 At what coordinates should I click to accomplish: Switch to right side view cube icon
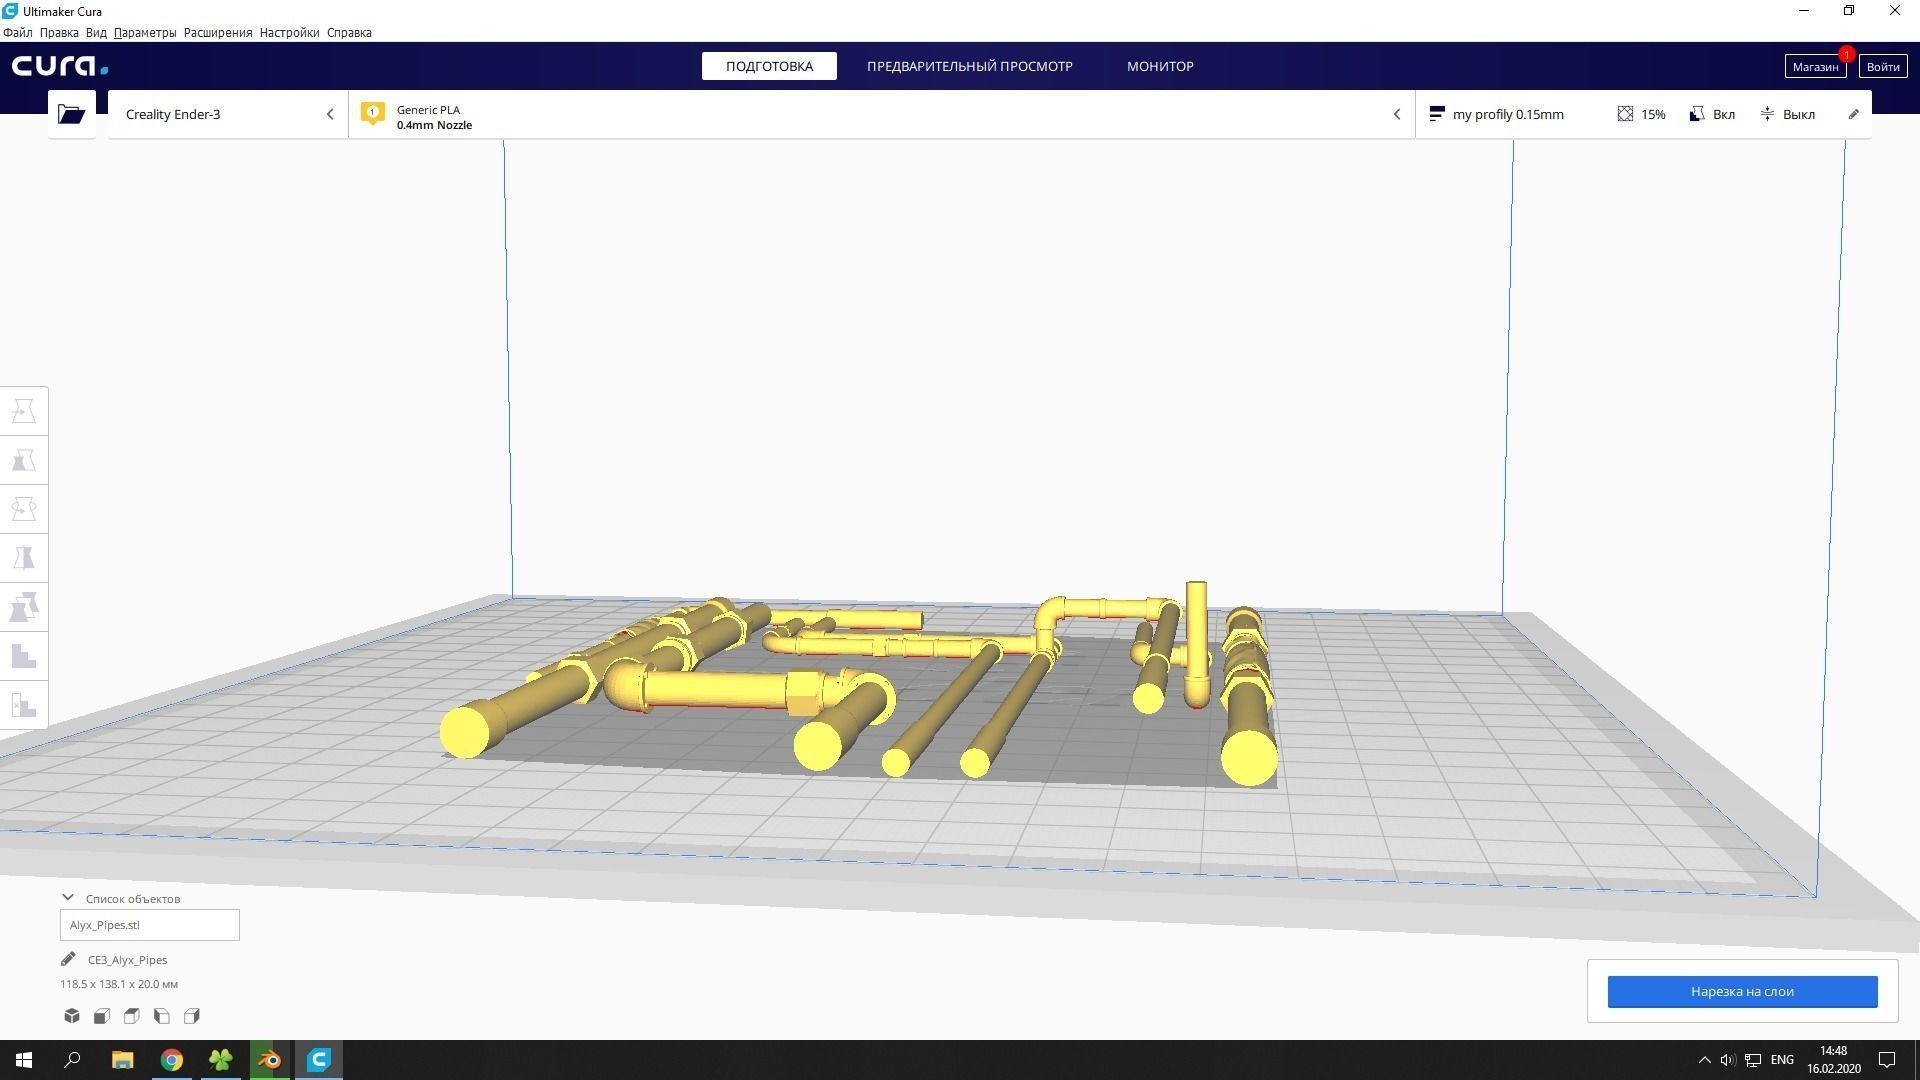coord(192,1016)
